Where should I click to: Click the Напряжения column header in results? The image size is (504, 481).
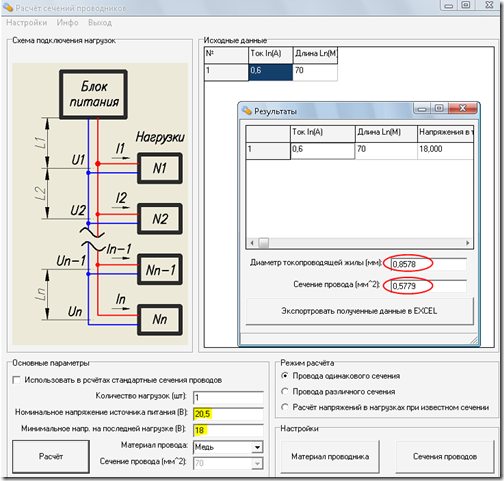point(445,134)
